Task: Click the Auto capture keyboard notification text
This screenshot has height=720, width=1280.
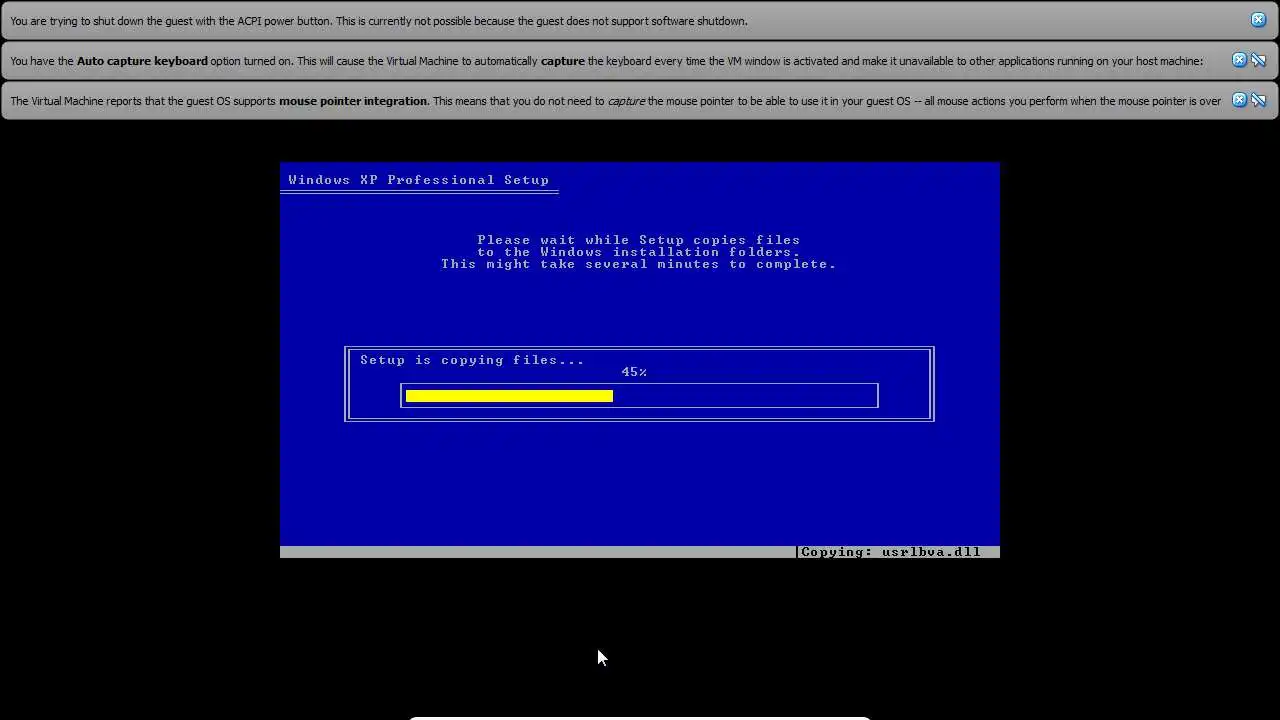Action: pos(606,61)
